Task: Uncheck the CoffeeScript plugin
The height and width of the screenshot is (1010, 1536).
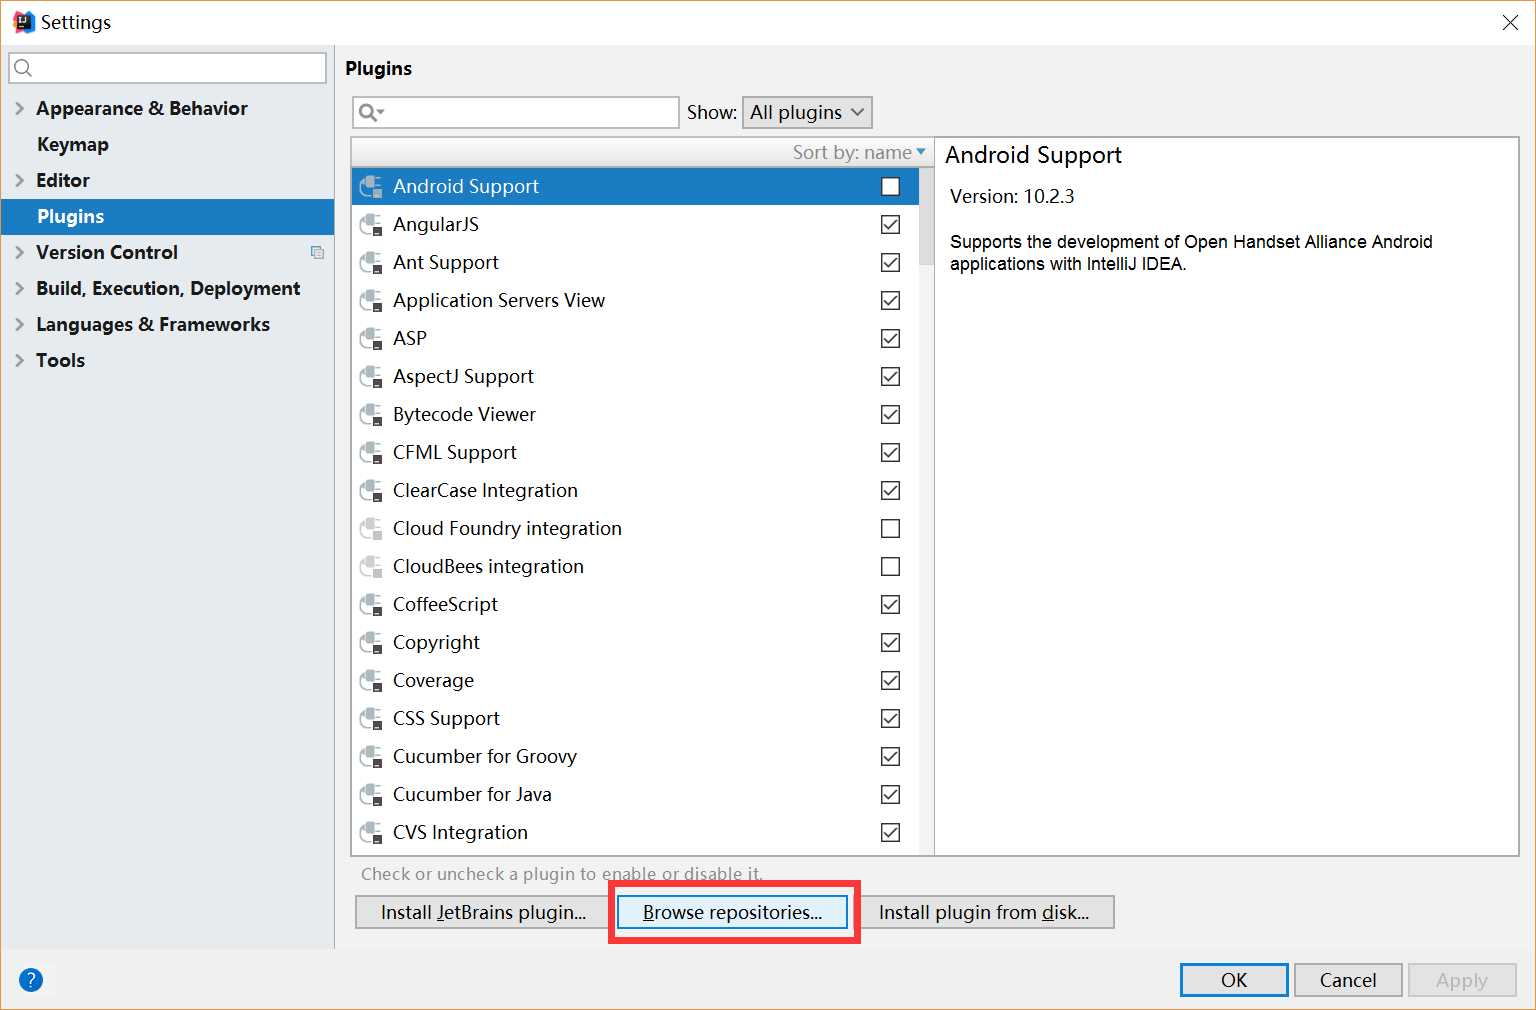Action: tap(890, 605)
